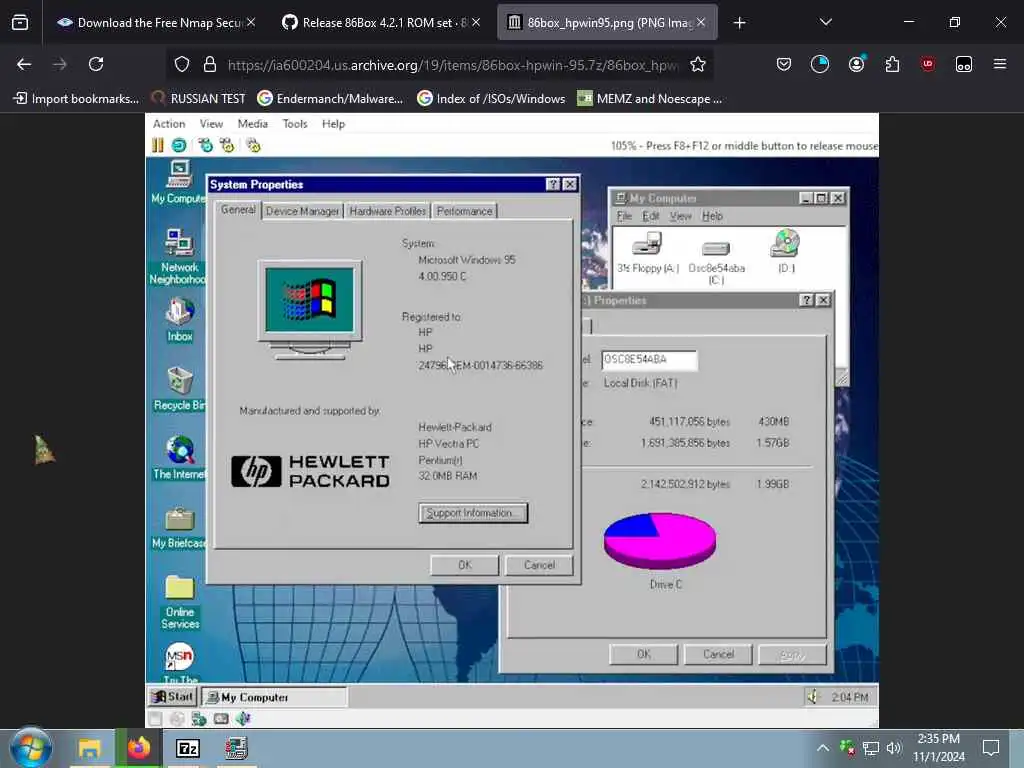Open File menu in My Computer window
Screen dimensions: 1024x768
pyautogui.click(x=624, y=216)
